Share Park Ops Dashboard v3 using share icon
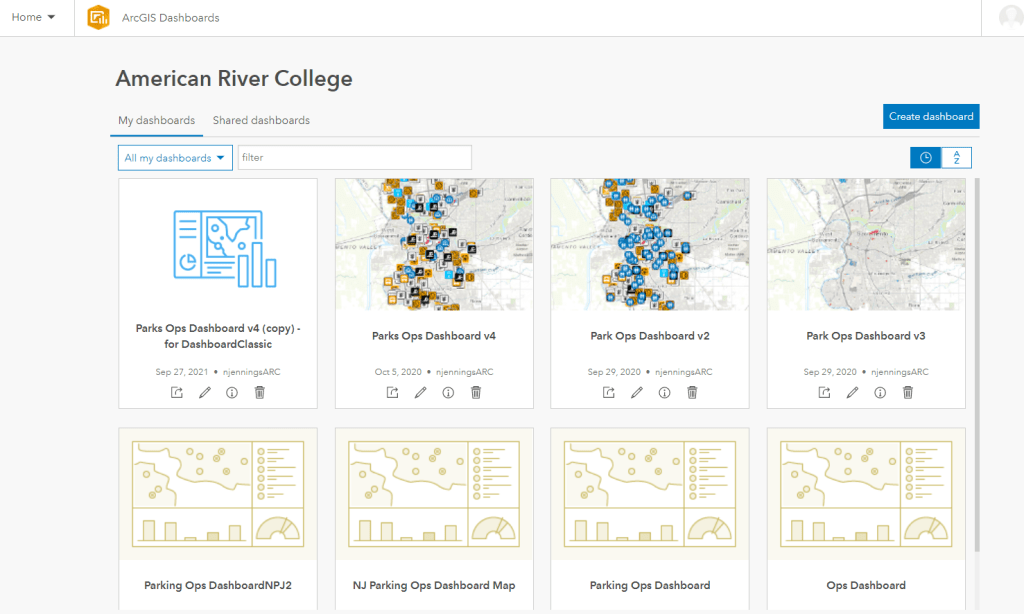 click(825, 393)
